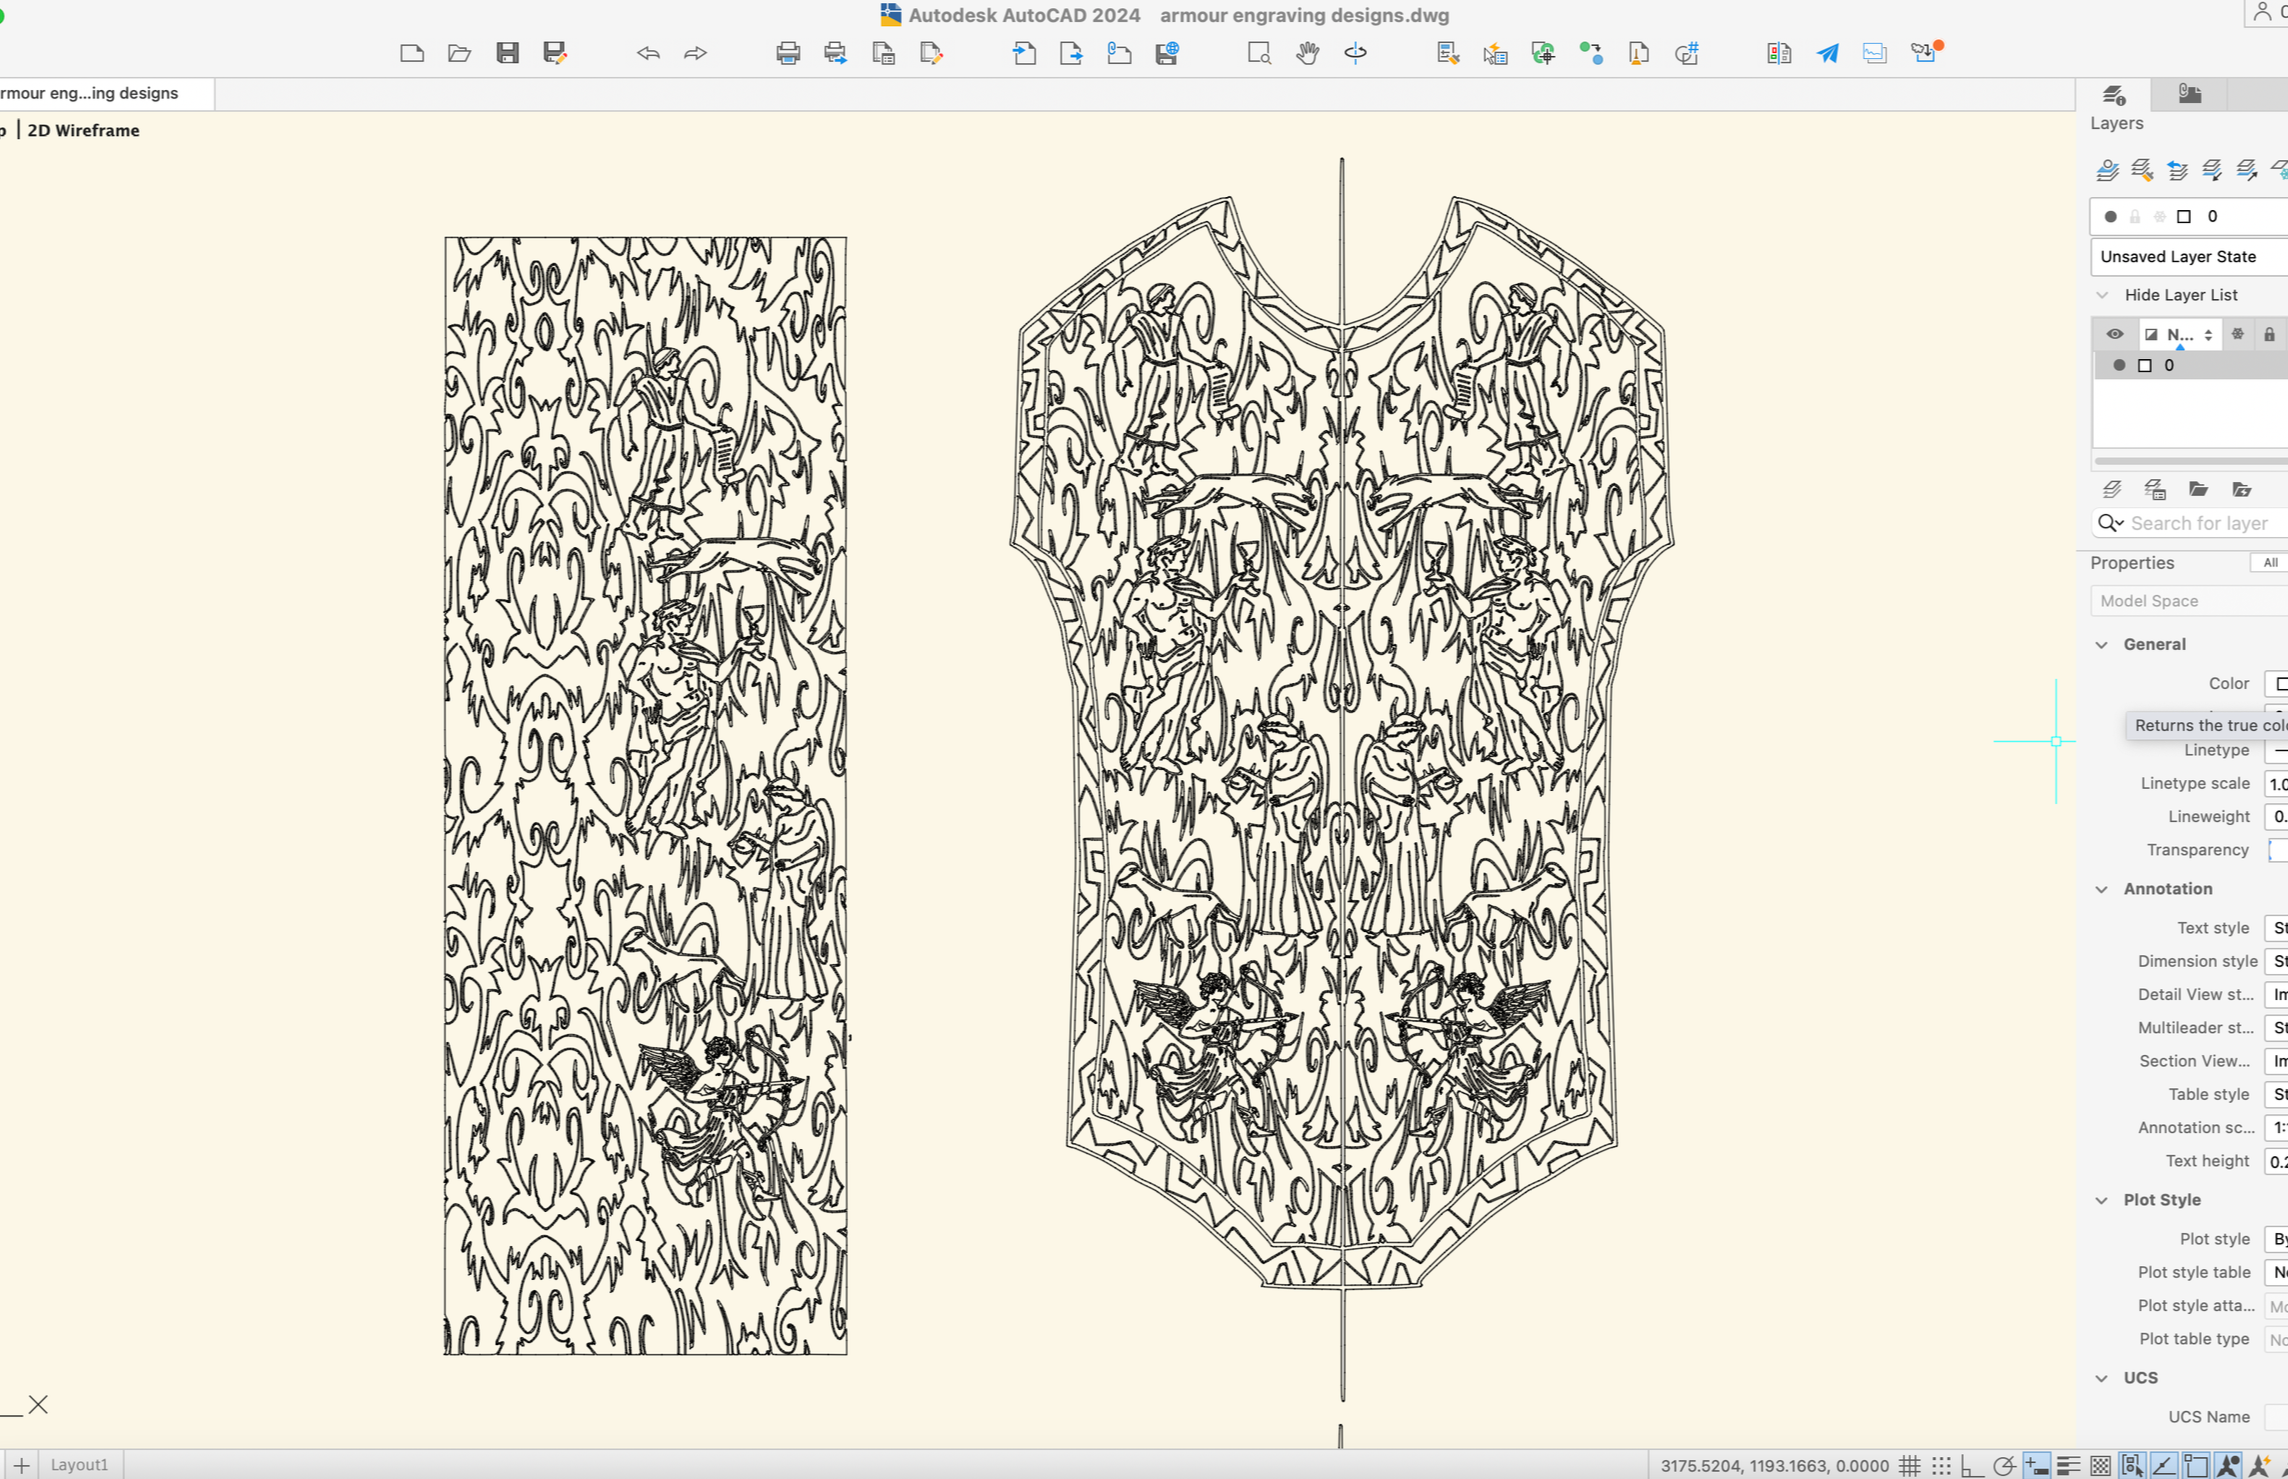Click the New drawing icon
This screenshot has width=2288, height=1479.
[x=412, y=53]
